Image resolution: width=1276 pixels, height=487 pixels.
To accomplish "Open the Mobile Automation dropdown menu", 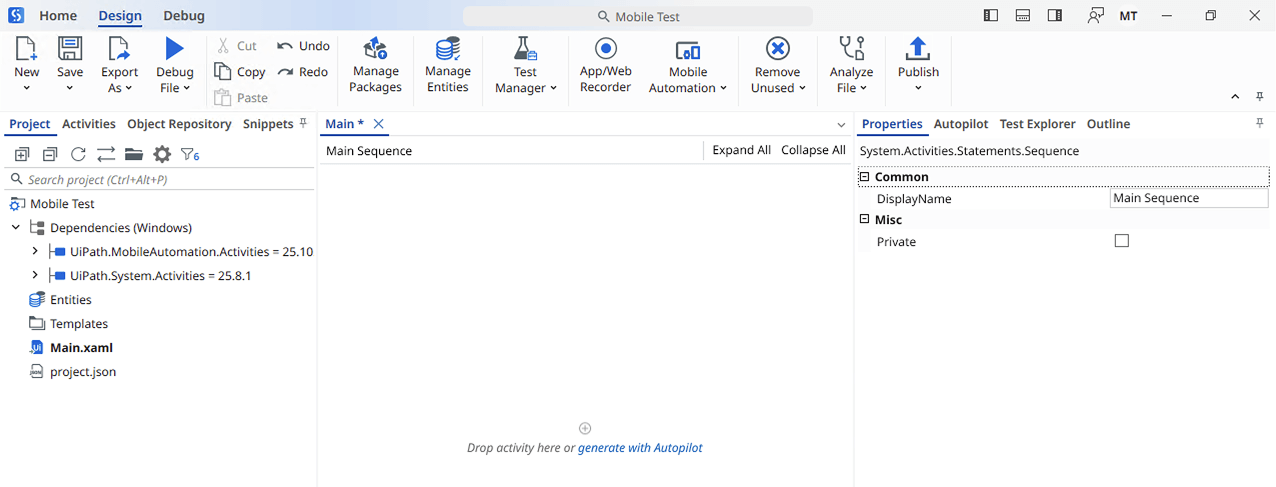I will pyautogui.click(x=688, y=80).
